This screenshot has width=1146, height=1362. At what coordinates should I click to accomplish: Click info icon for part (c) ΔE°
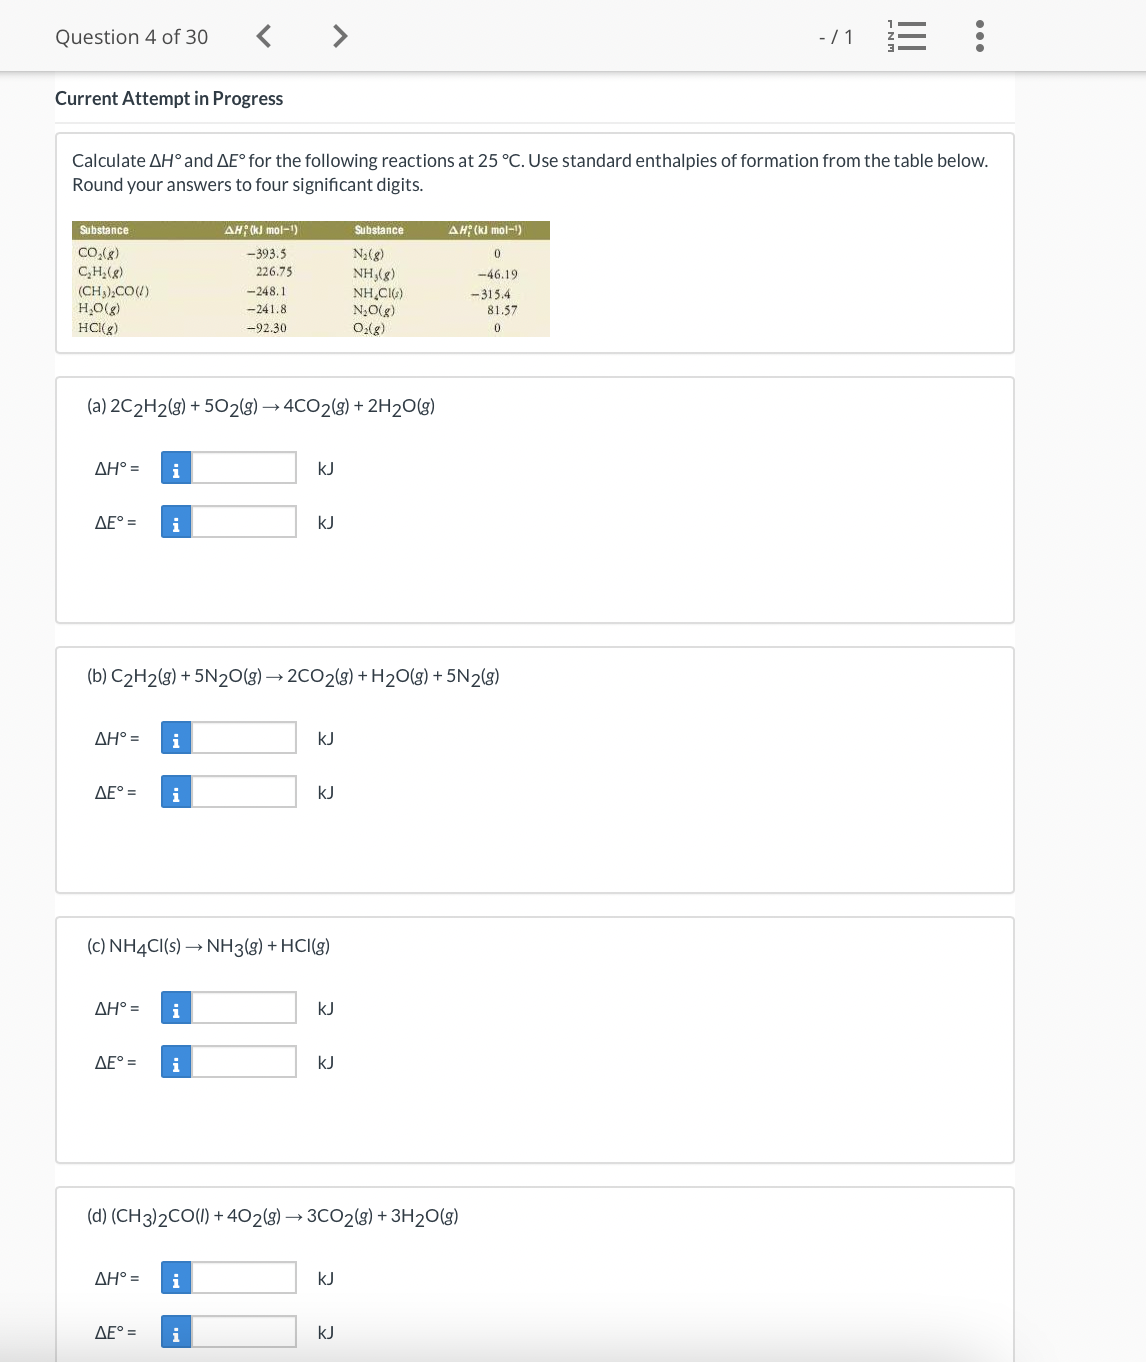pos(176,1062)
